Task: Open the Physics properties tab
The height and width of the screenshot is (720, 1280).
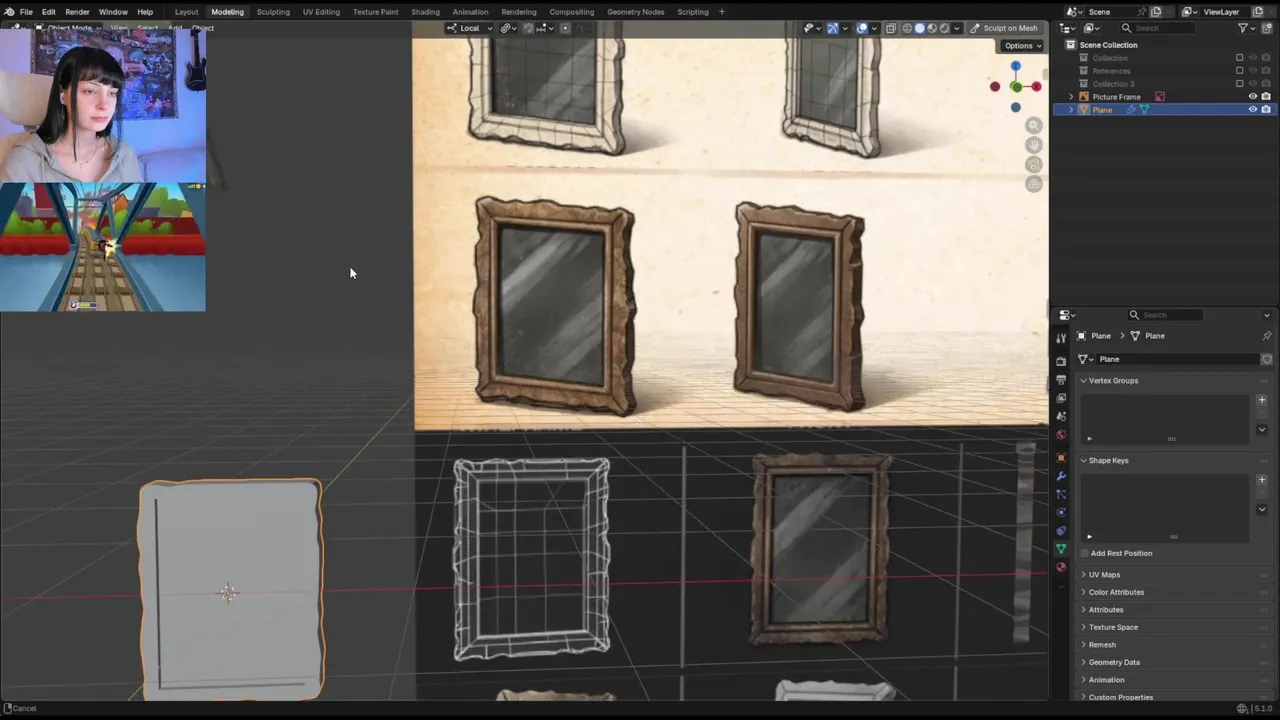Action: click(x=1061, y=512)
